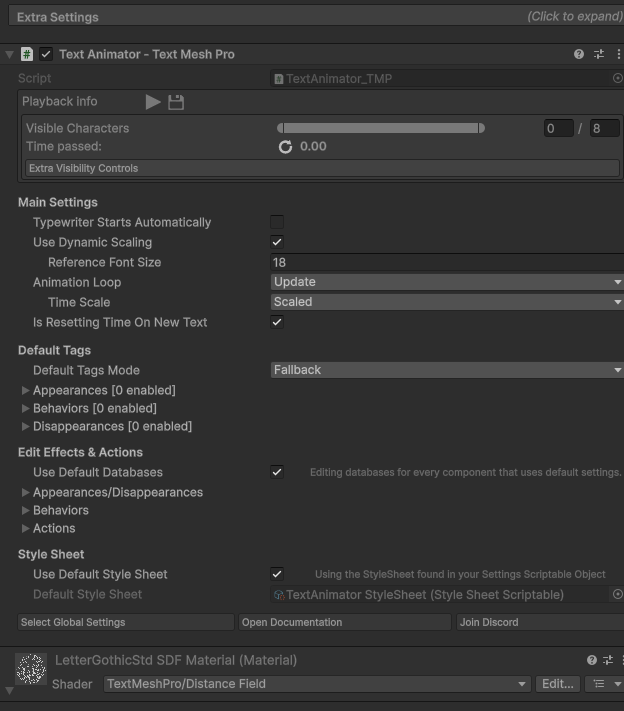624x711 pixels.
Task: Click LetterGothicStd SDF Material title
Action: [176, 660]
